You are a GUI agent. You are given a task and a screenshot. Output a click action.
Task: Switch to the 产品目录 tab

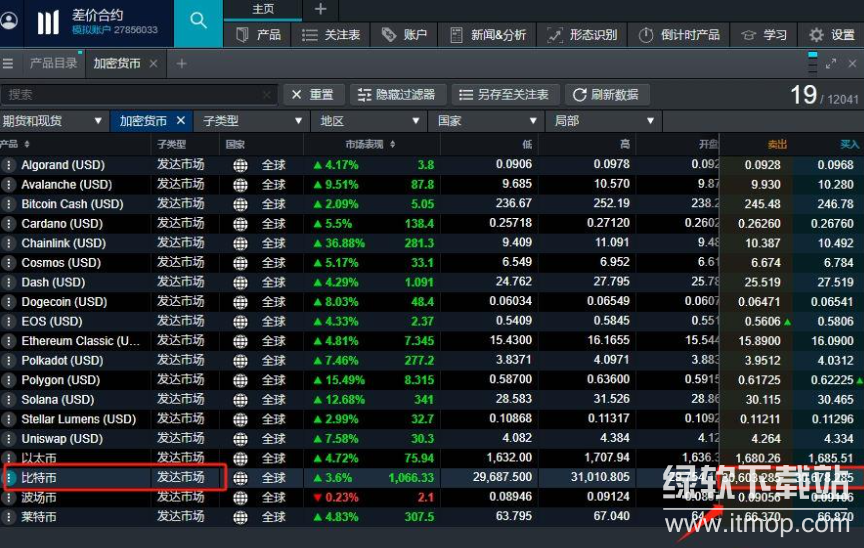coord(53,64)
